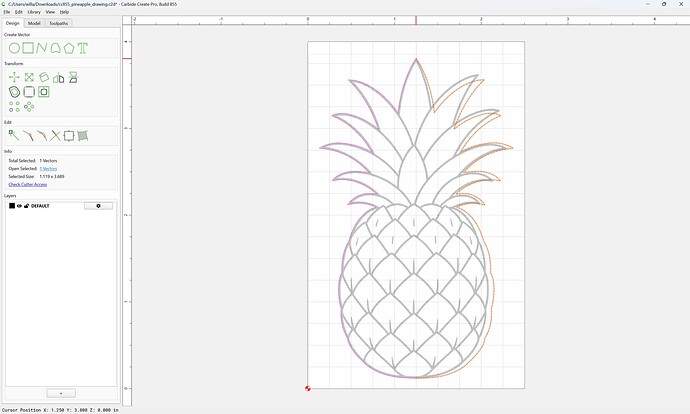Image resolution: width=690 pixels, height=414 pixels.
Task: Choose the Rotate transform tool
Action: tap(44, 77)
